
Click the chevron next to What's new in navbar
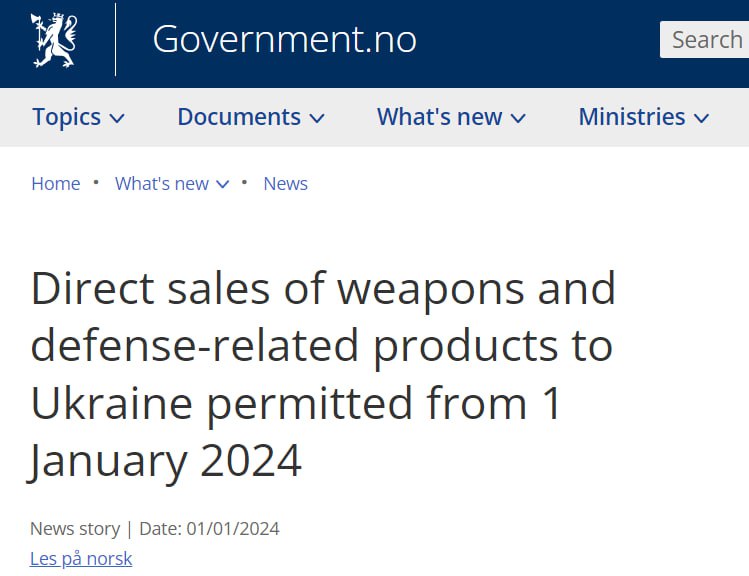pos(518,119)
